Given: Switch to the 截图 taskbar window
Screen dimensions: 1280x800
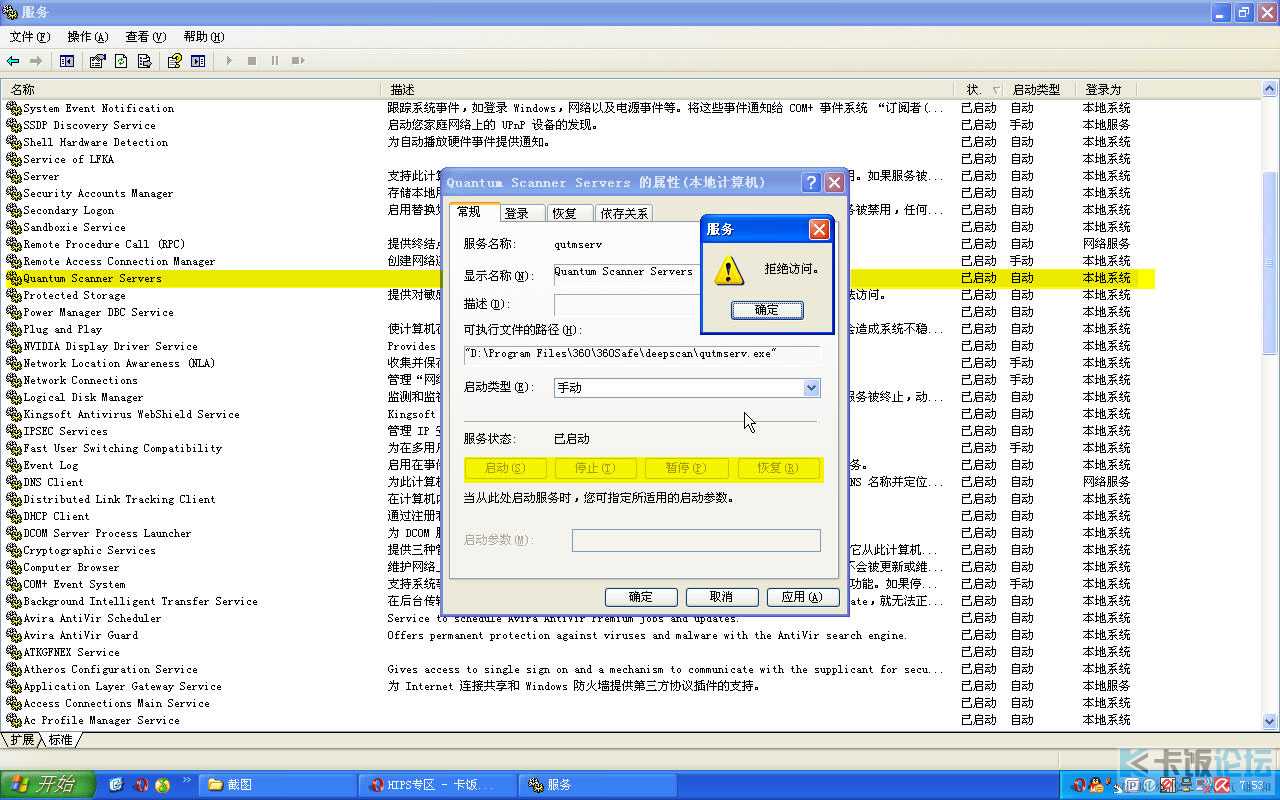Looking at the screenshot, I should [278, 785].
